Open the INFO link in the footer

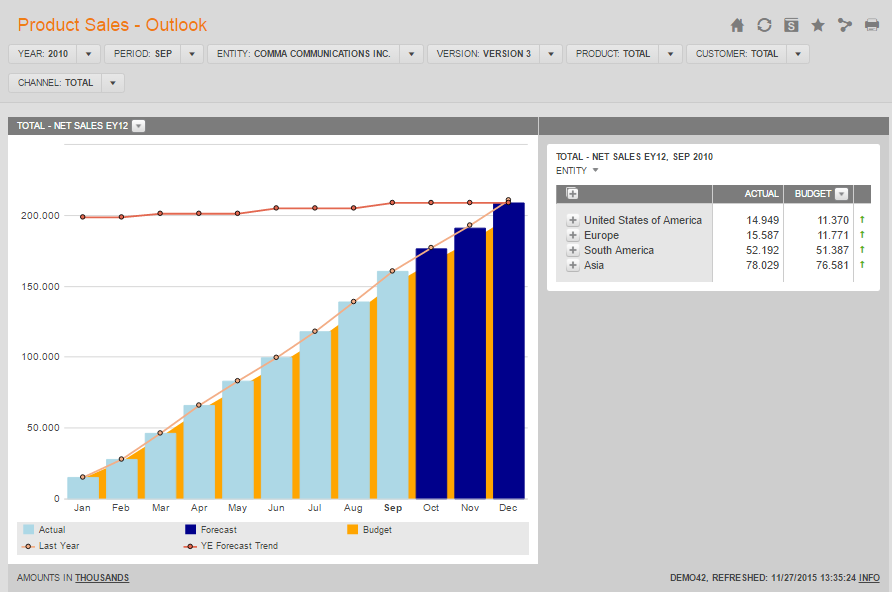click(869, 578)
